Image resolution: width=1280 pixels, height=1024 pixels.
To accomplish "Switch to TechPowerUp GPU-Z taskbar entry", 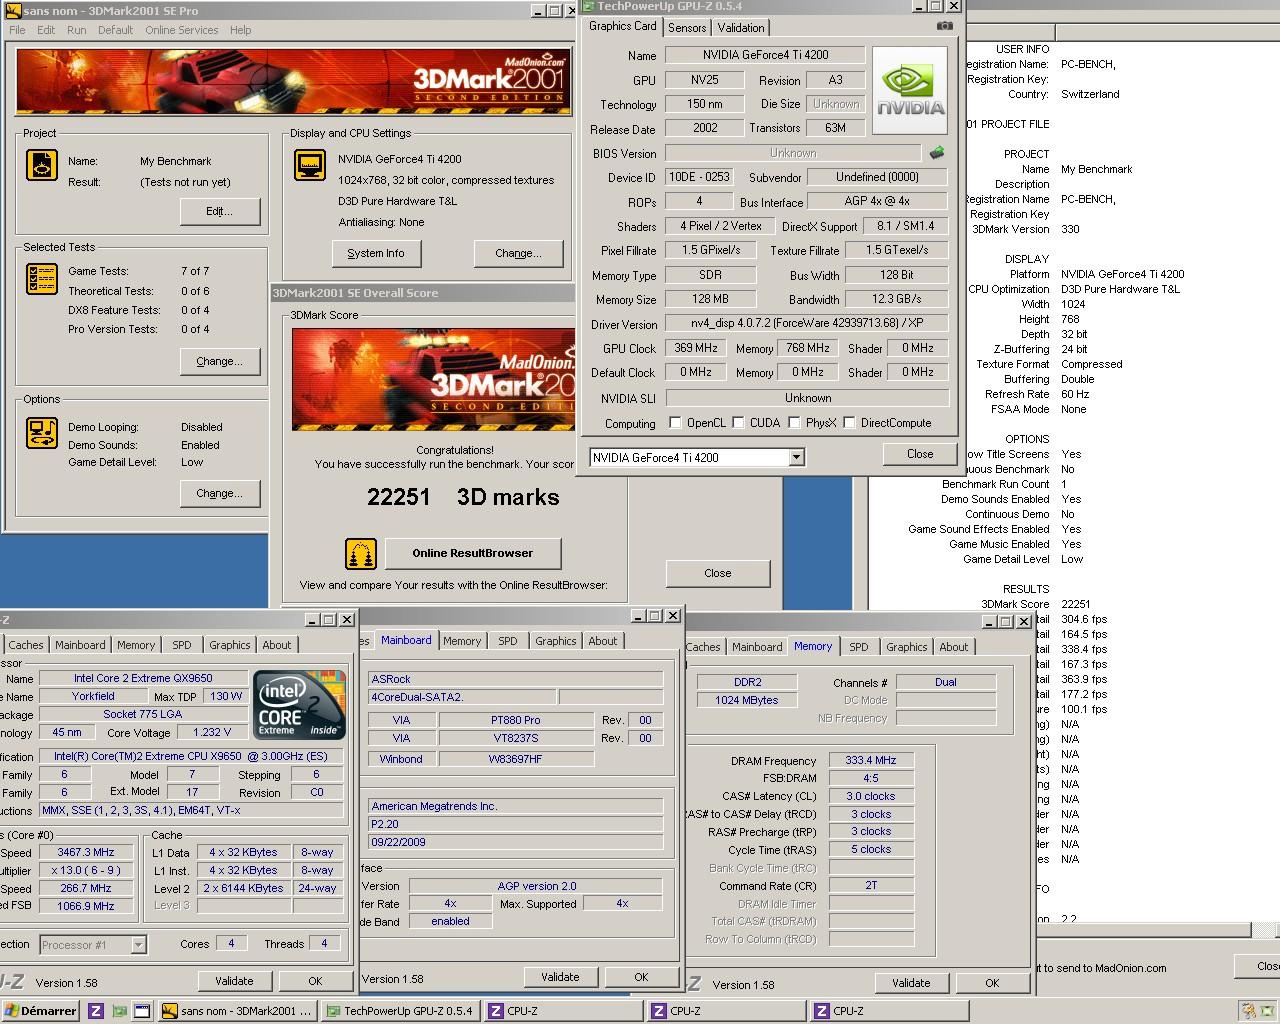I will pos(401,1011).
